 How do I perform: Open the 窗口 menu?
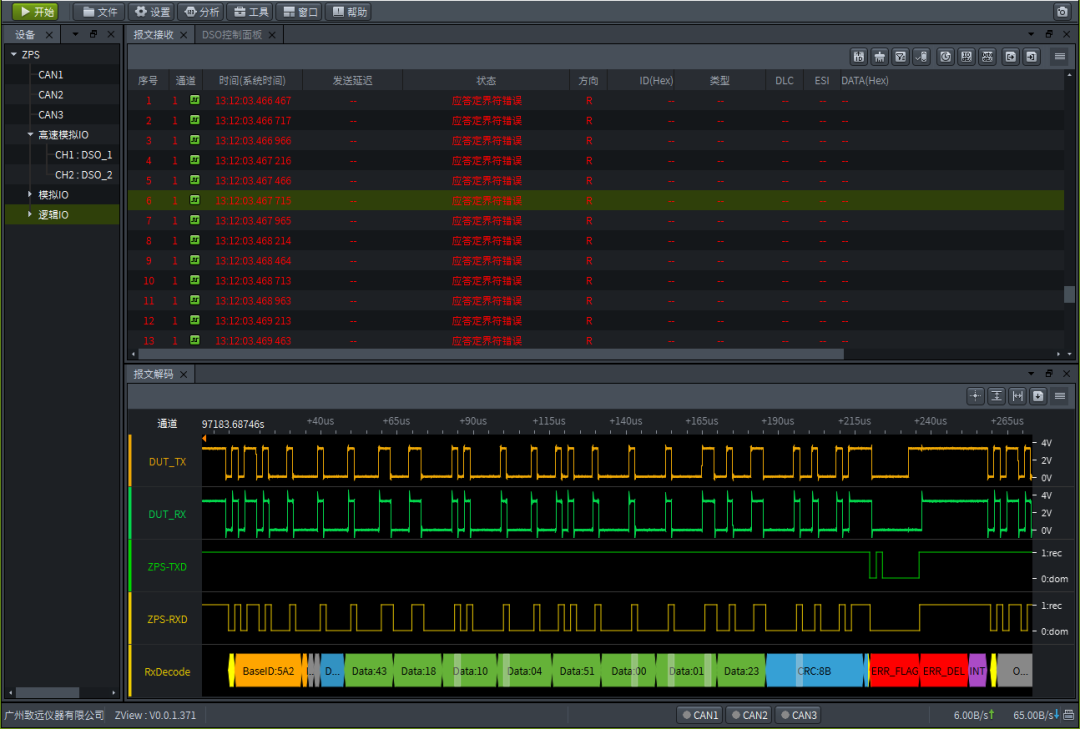[300, 12]
